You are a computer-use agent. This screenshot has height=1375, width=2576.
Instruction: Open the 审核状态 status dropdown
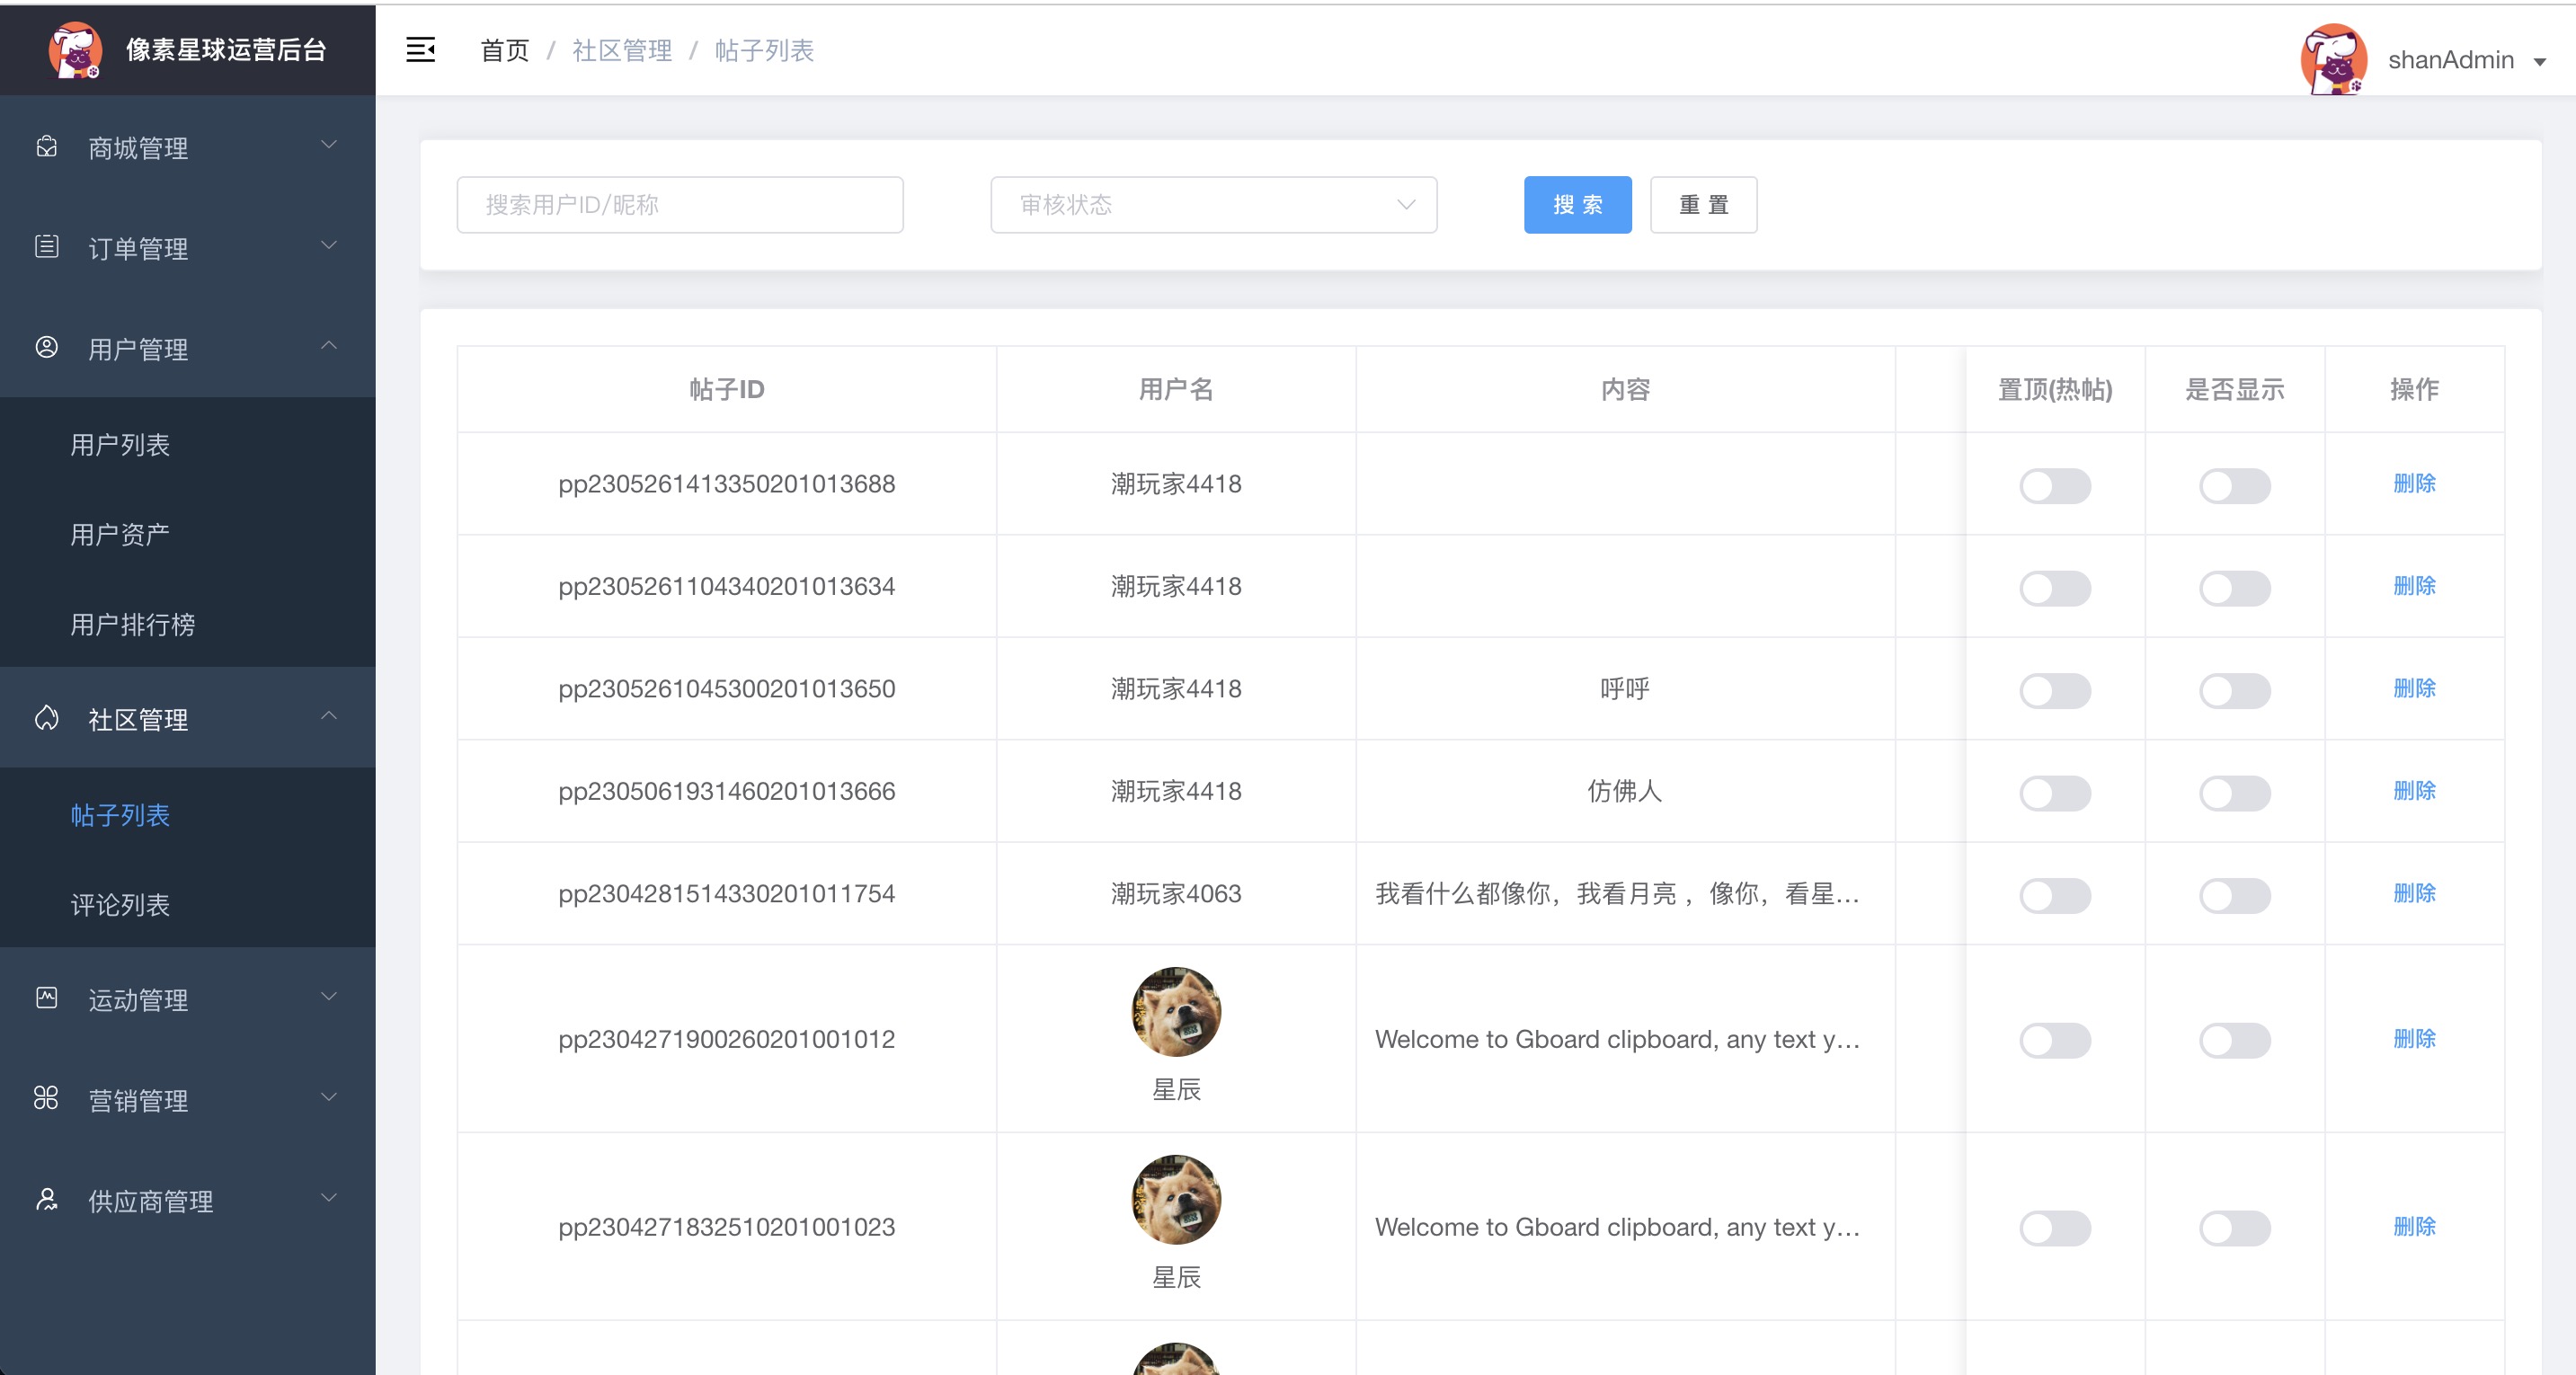click(x=1213, y=205)
